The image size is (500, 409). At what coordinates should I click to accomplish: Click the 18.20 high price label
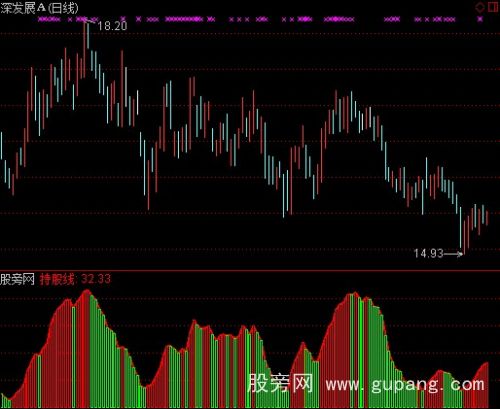click(x=112, y=26)
